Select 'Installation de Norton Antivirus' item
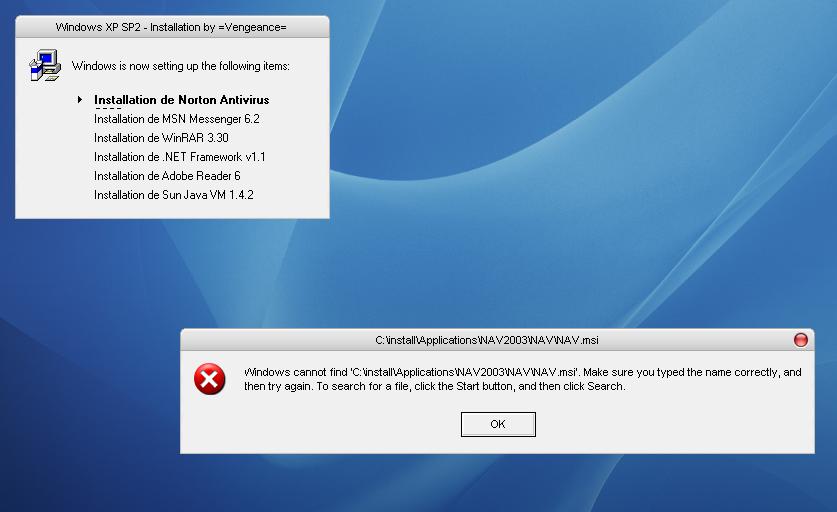837x512 pixels. coord(181,100)
